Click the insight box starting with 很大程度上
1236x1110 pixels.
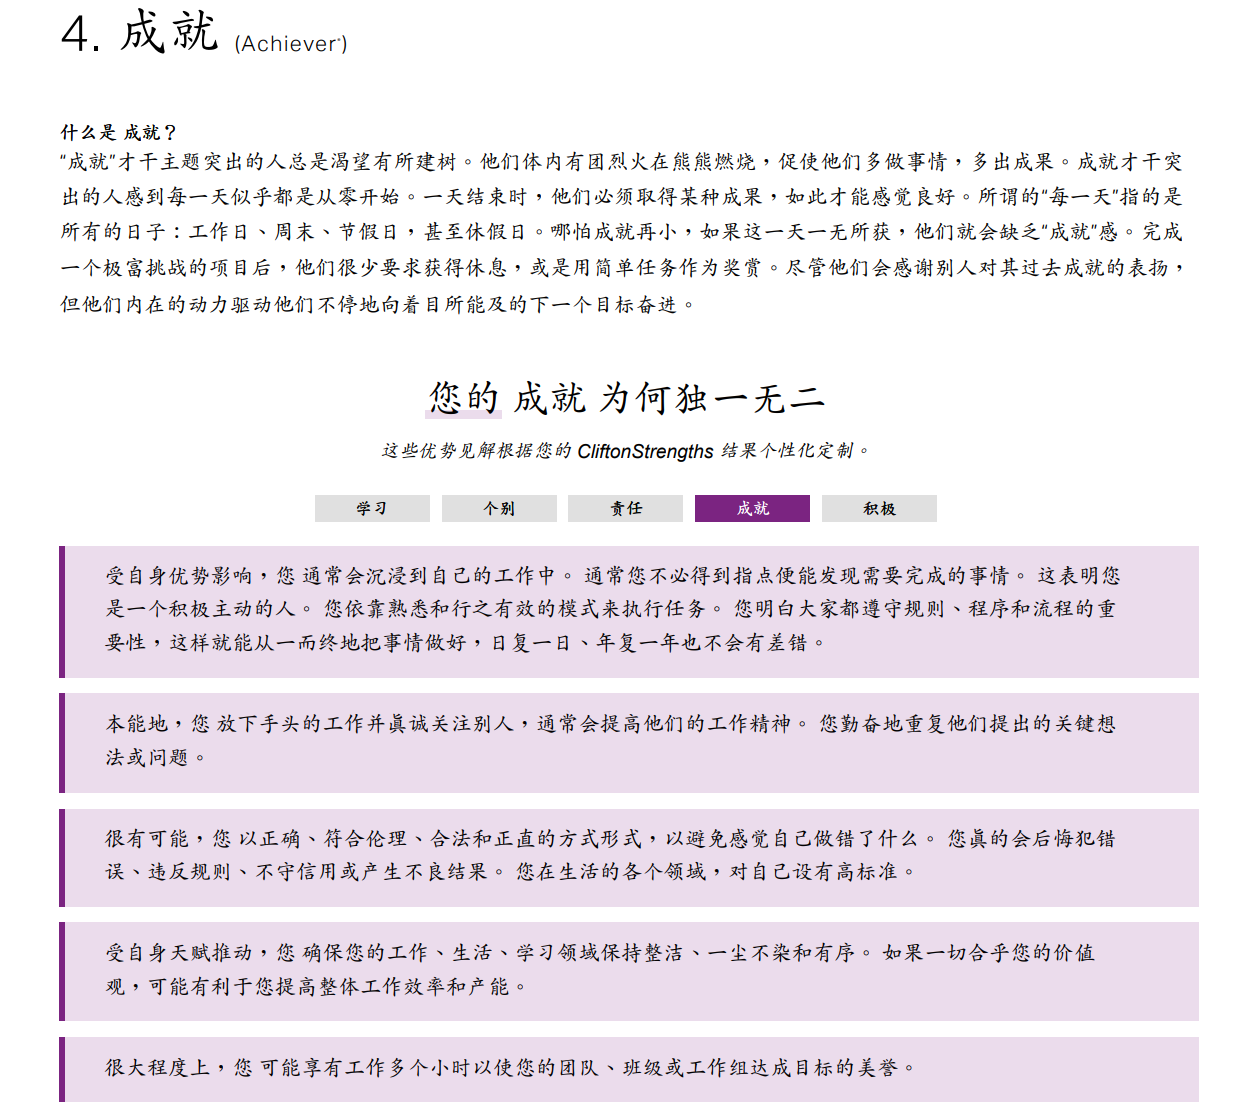[628, 1068]
